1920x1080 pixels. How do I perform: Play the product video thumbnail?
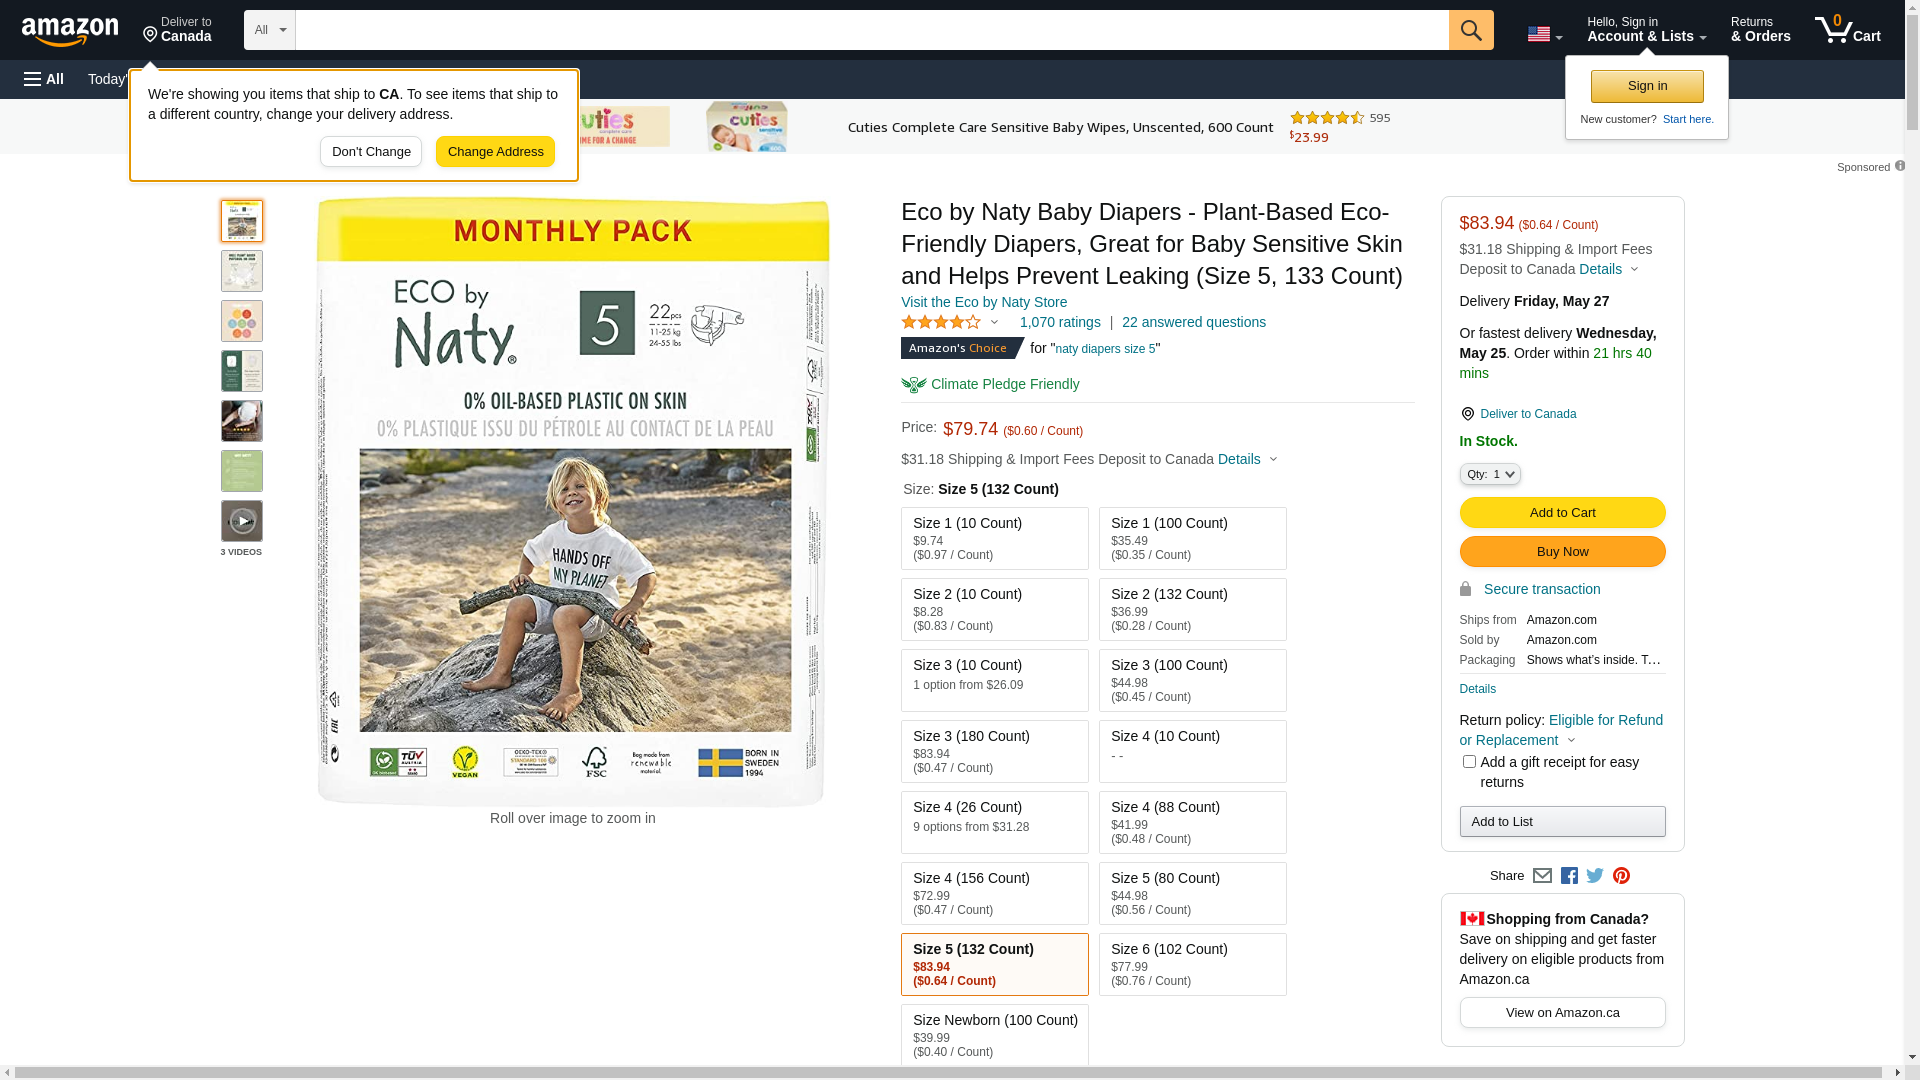pos(242,521)
